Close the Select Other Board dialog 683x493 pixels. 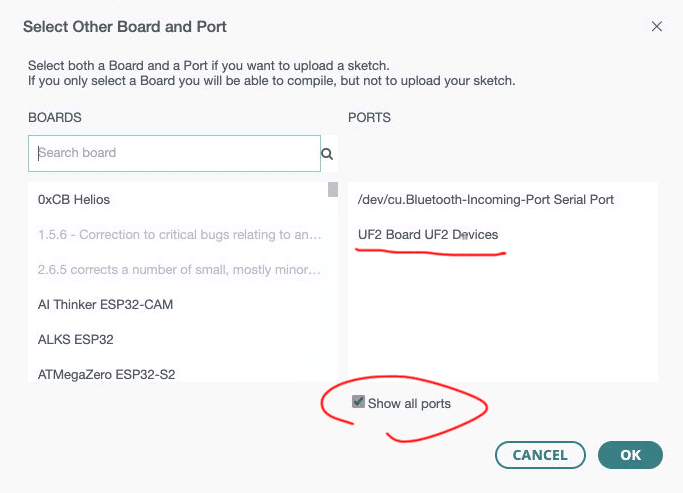tap(657, 27)
